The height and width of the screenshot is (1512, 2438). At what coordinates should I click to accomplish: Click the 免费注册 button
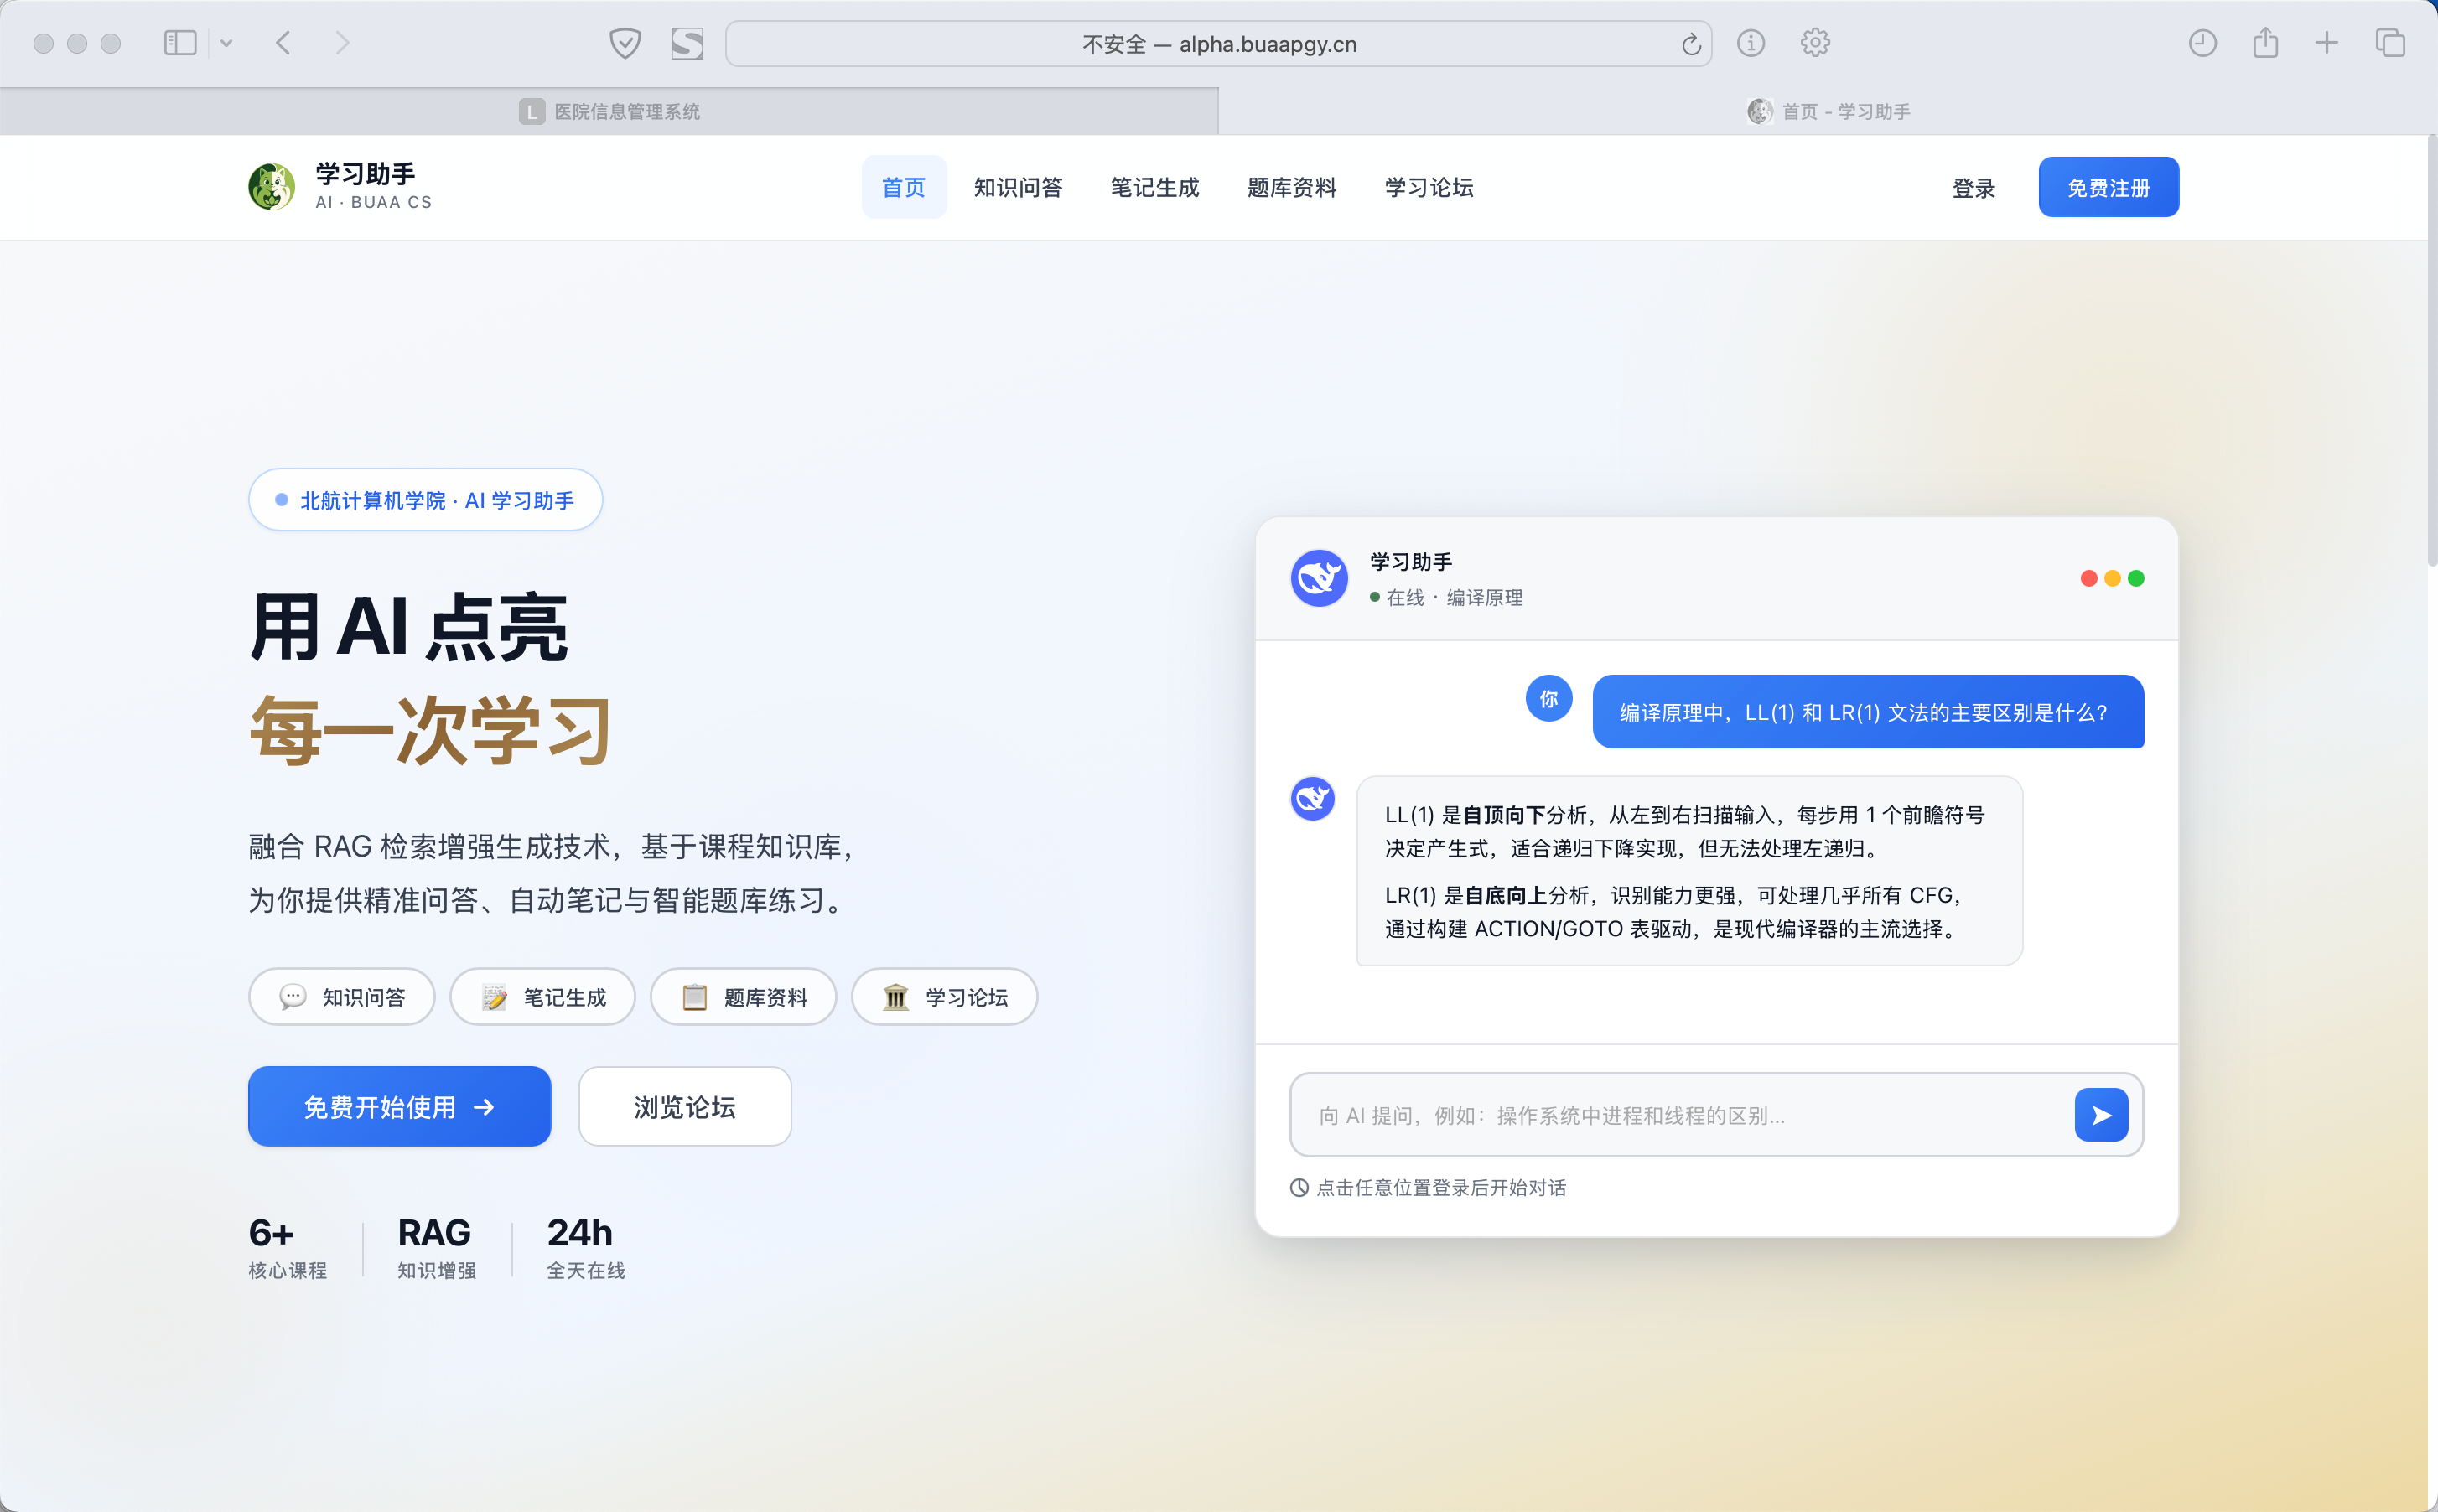[2108, 187]
